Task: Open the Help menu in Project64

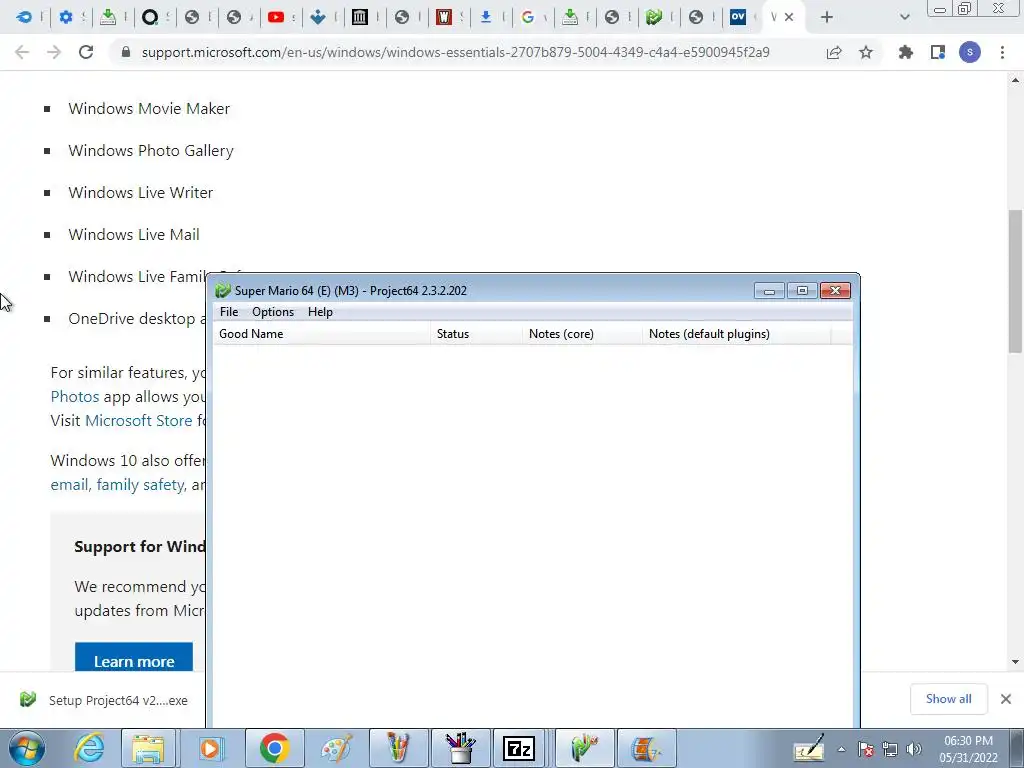Action: click(320, 312)
